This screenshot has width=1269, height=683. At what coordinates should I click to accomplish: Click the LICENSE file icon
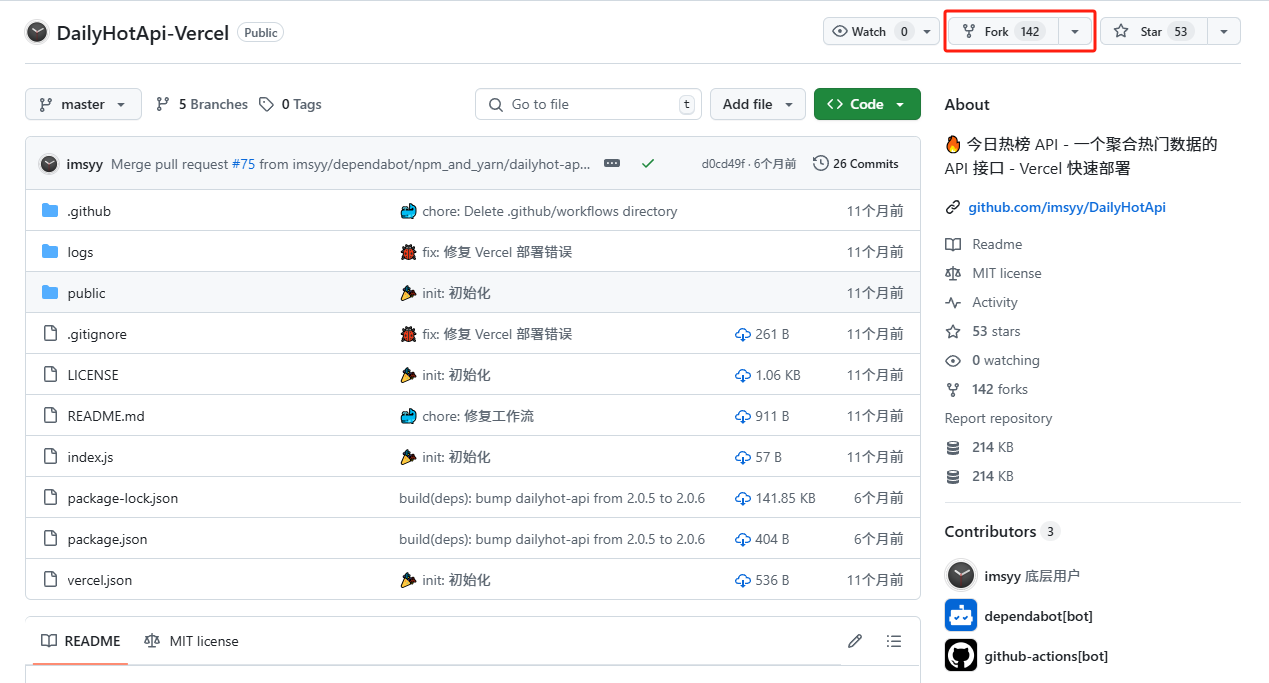(50, 375)
